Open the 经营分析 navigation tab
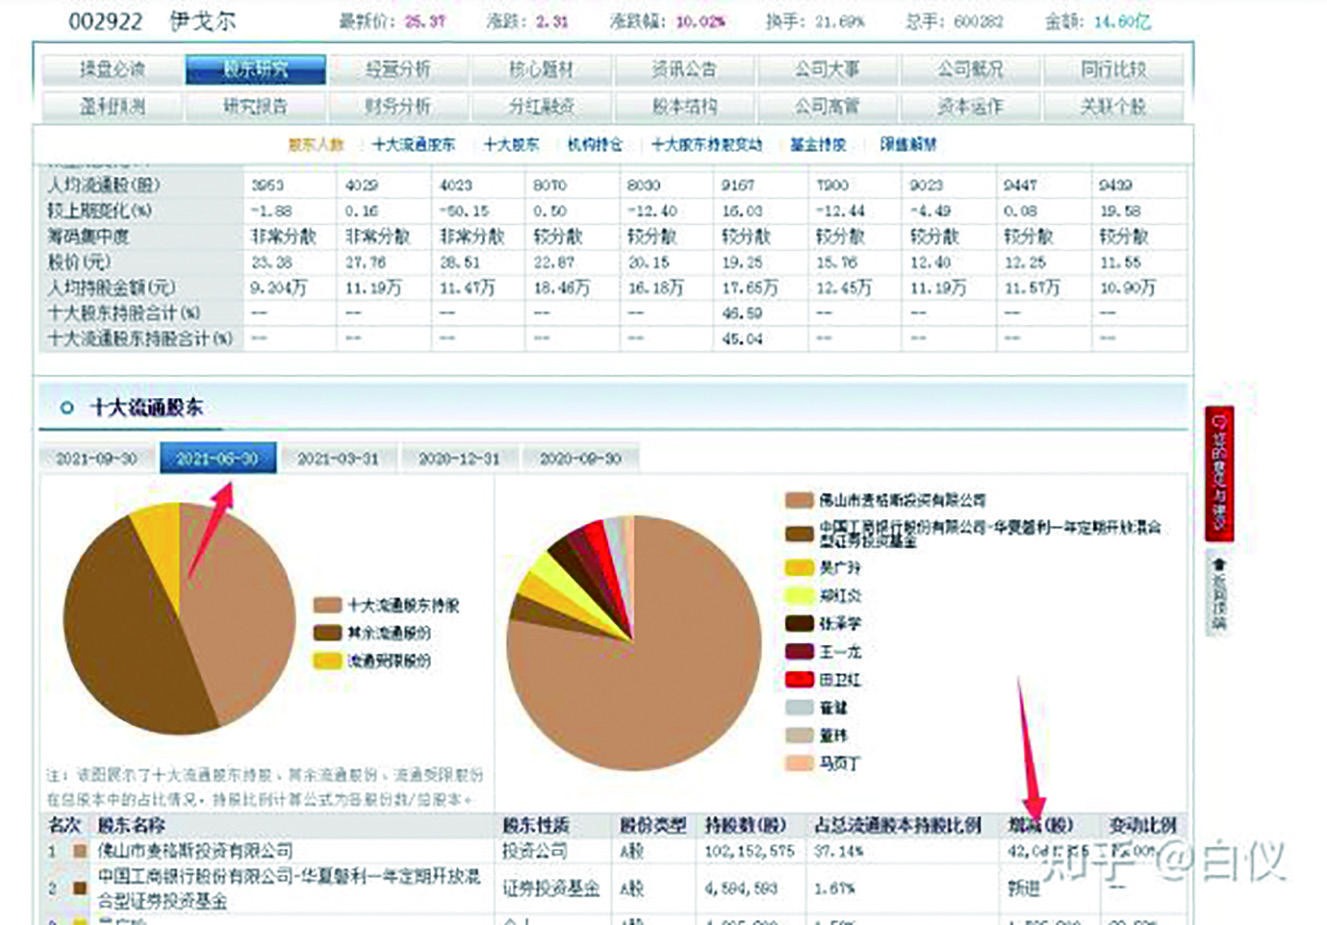Screen dimensions: 1327x925 tap(397, 67)
